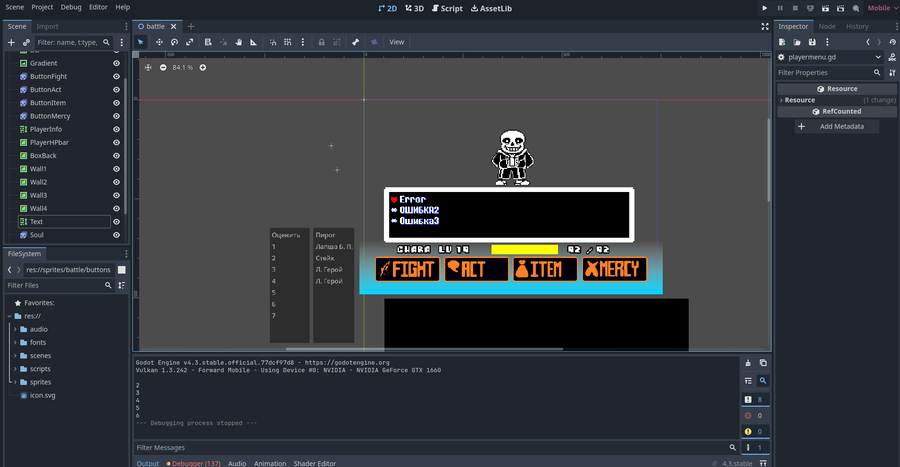The width and height of the screenshot is (900, 467).
Task: Toggle smart snapping in the viewport toolbar
Action: coord(273,42)
